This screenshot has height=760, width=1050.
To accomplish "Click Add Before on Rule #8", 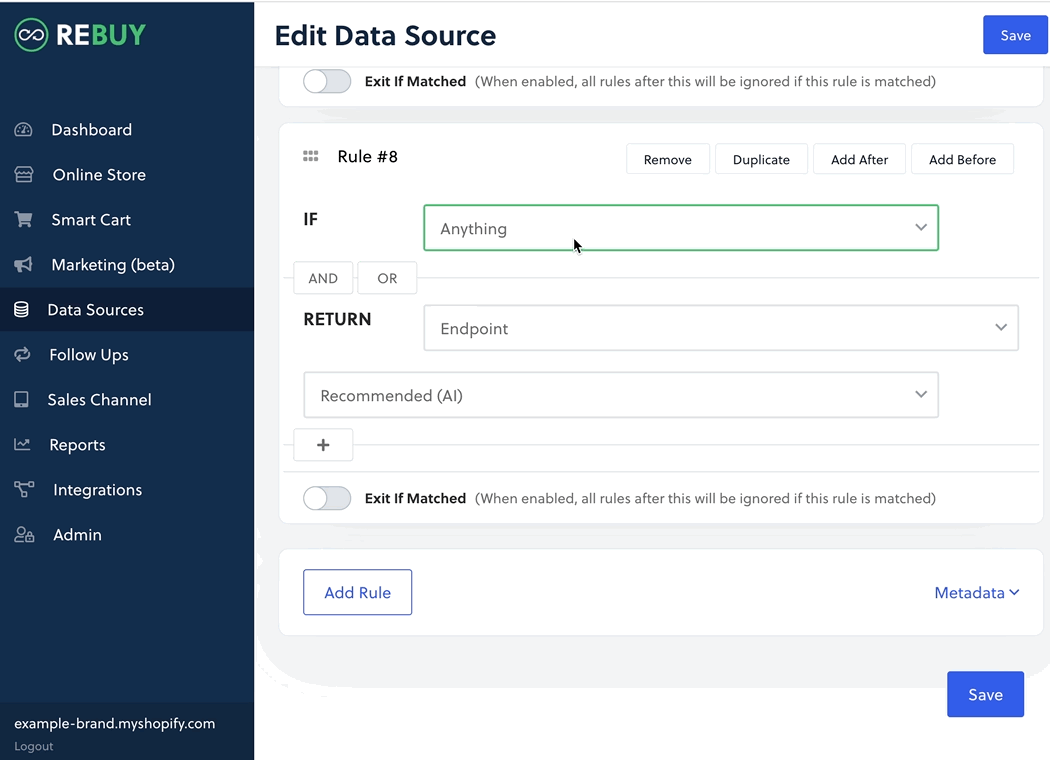I will 962,159.
